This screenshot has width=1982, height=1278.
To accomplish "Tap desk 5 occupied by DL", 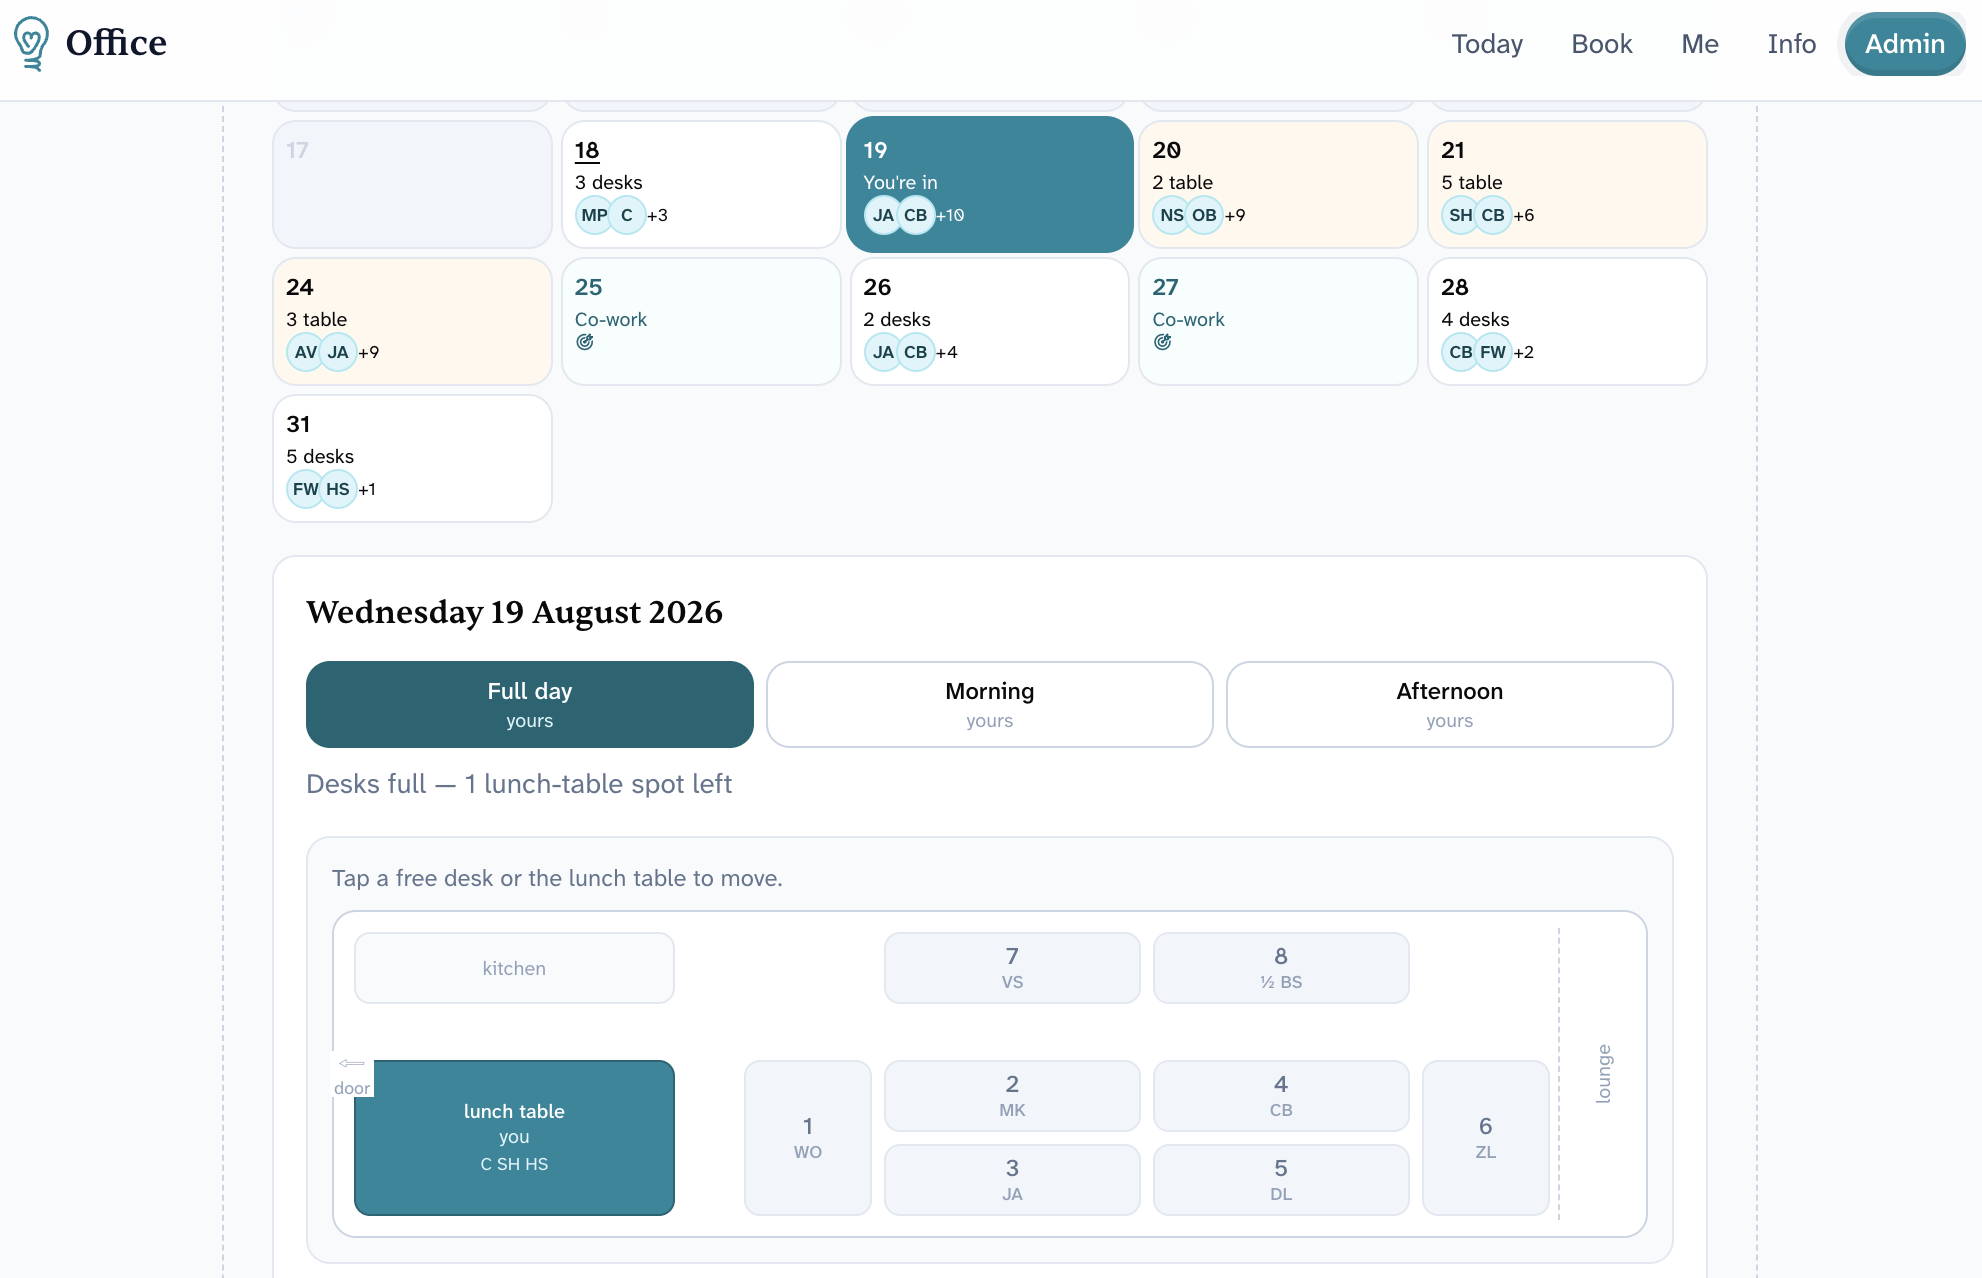I will [1281, 1180].
